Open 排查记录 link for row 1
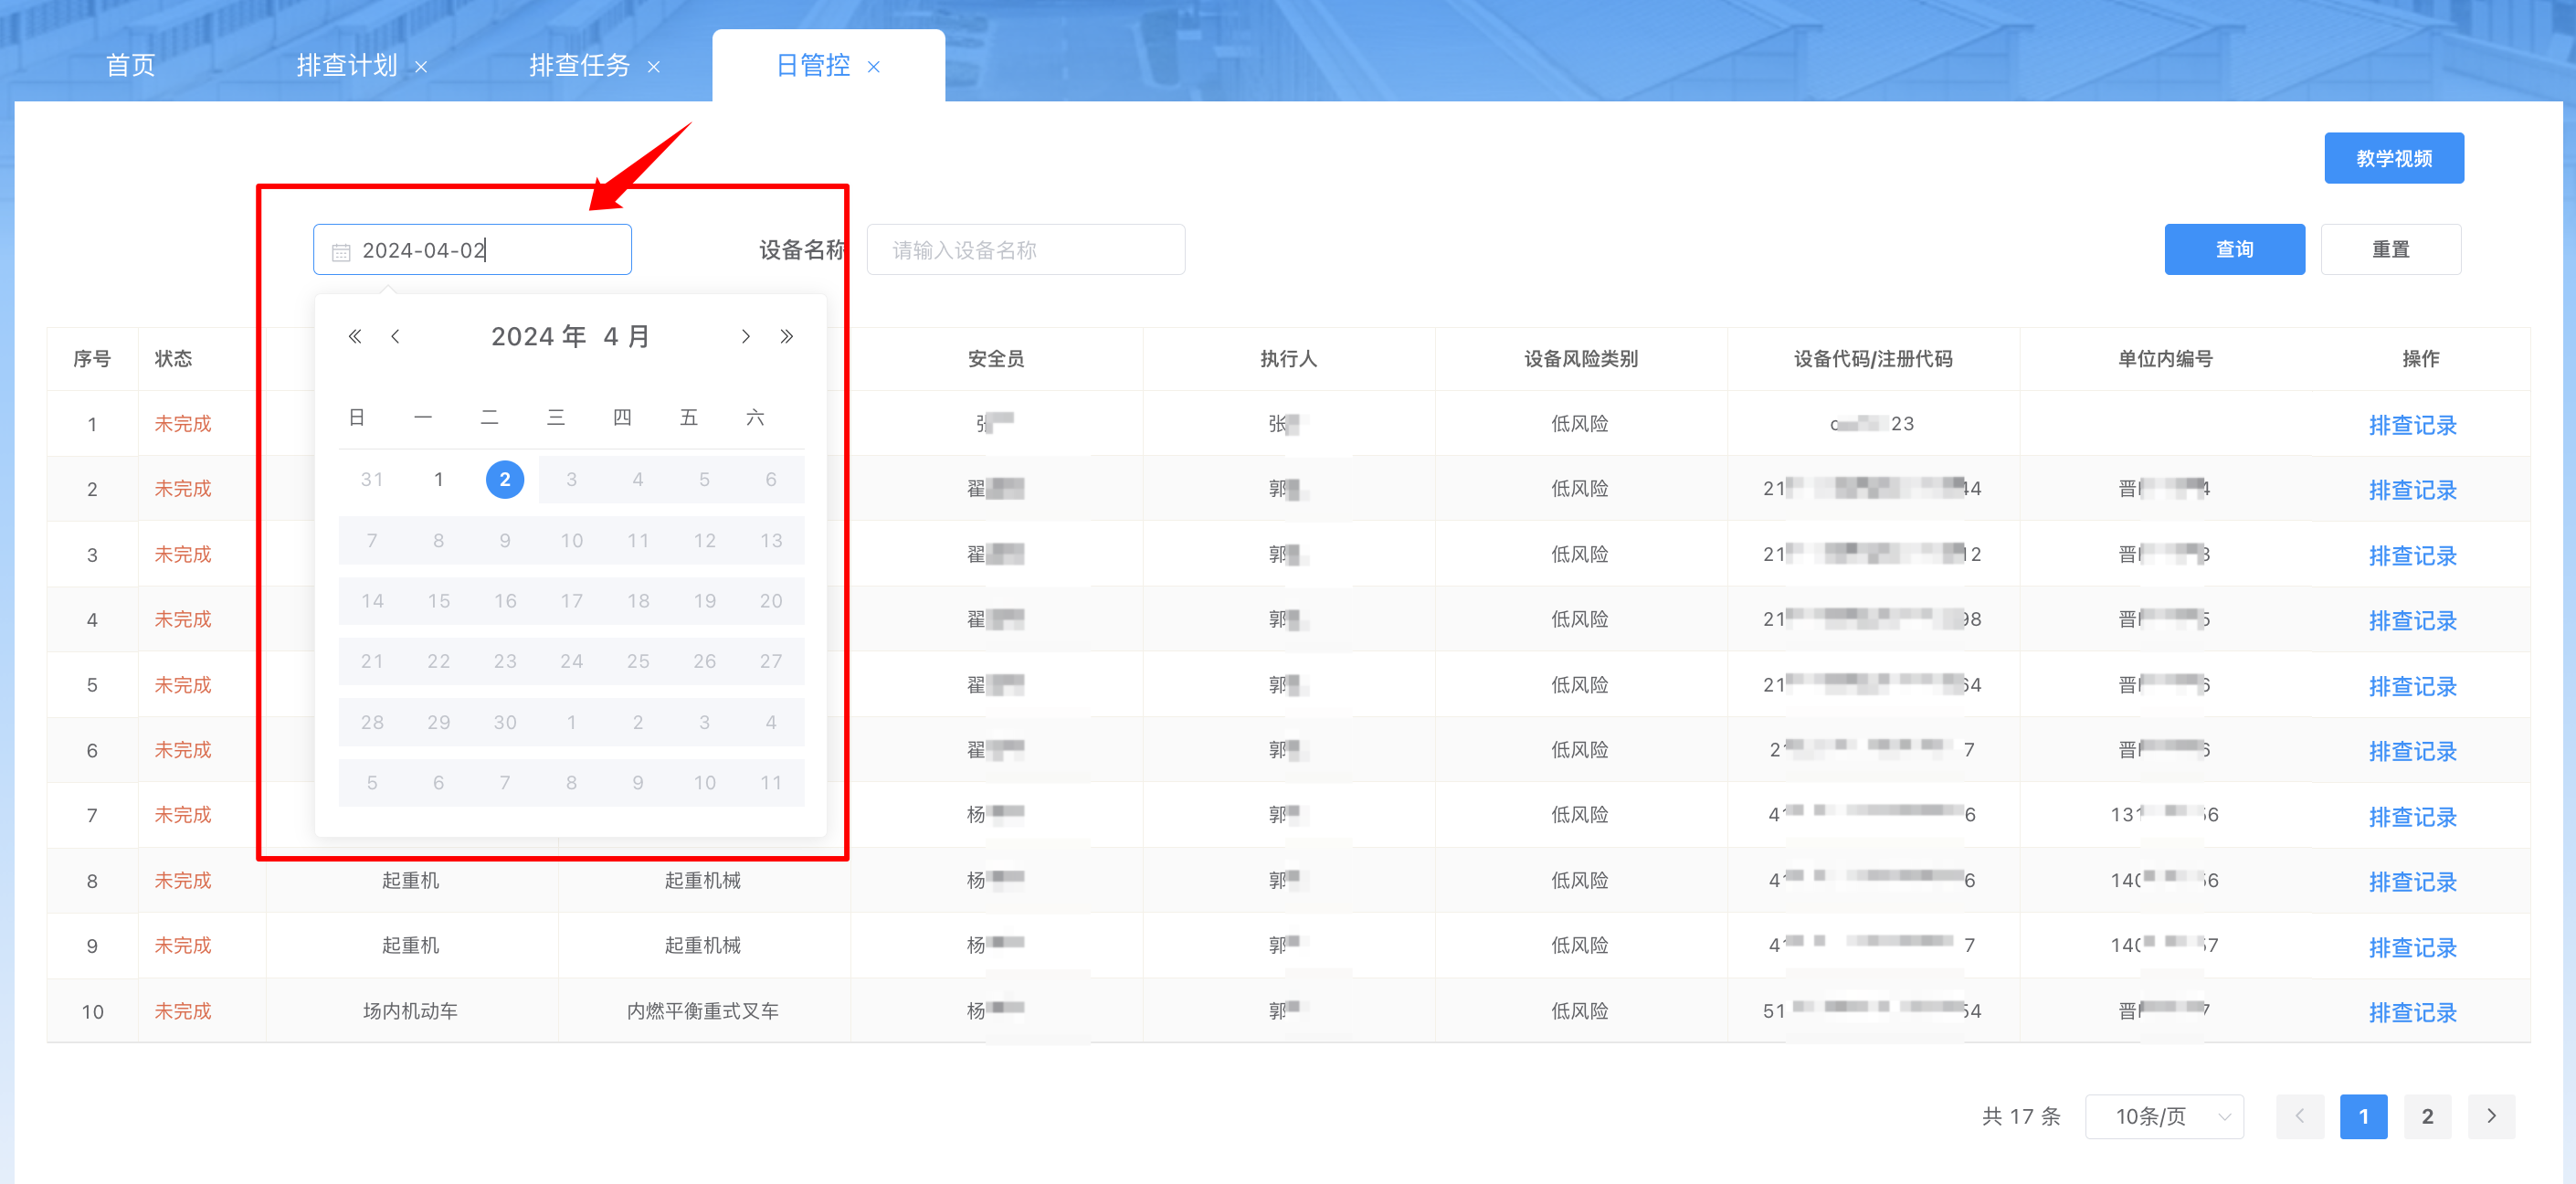Screen dimensions: 2576x1184 pyautogui.click(x=2411, y=425)
